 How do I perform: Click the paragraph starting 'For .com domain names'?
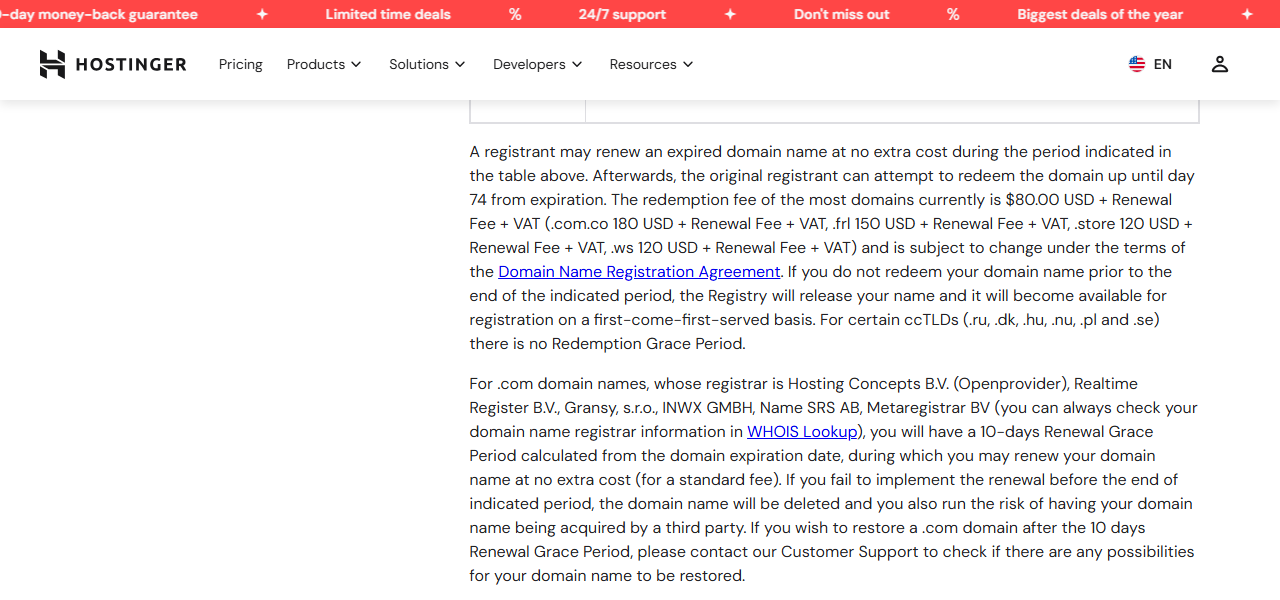pyautogui.click(x=833, y=480)
